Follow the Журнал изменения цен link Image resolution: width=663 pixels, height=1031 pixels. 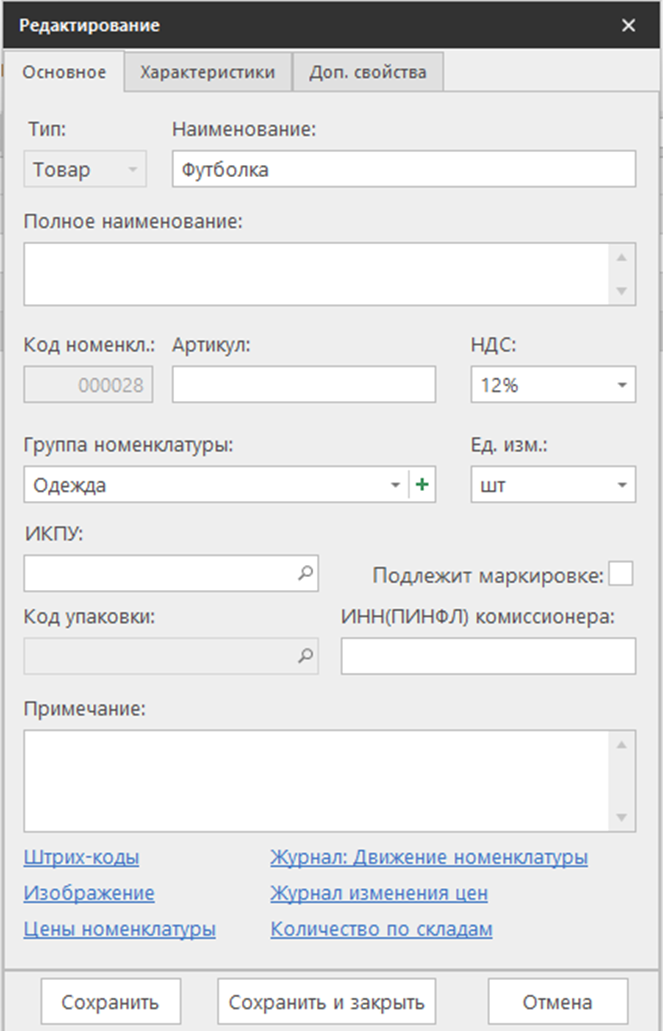coord(379,893)
